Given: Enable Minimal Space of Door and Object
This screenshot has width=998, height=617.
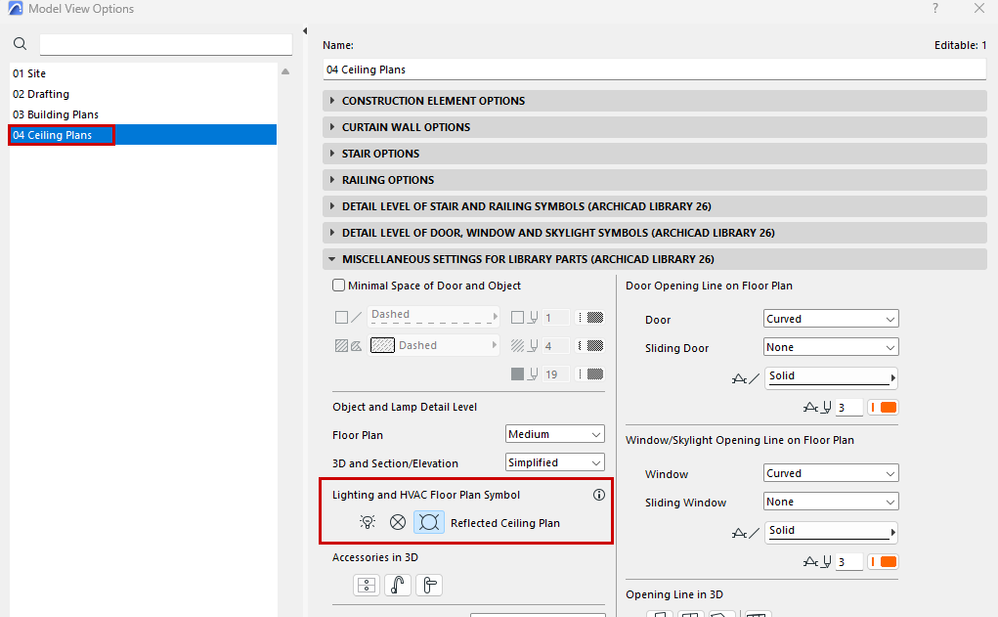Looking at the screenshot, I should coord(339,286).
